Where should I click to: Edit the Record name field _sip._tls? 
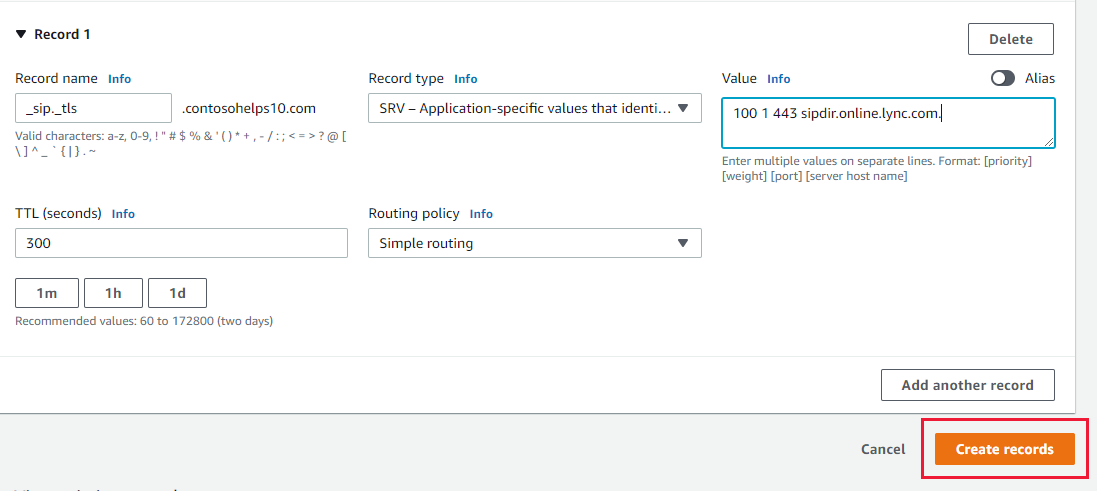tap(93, 108)
